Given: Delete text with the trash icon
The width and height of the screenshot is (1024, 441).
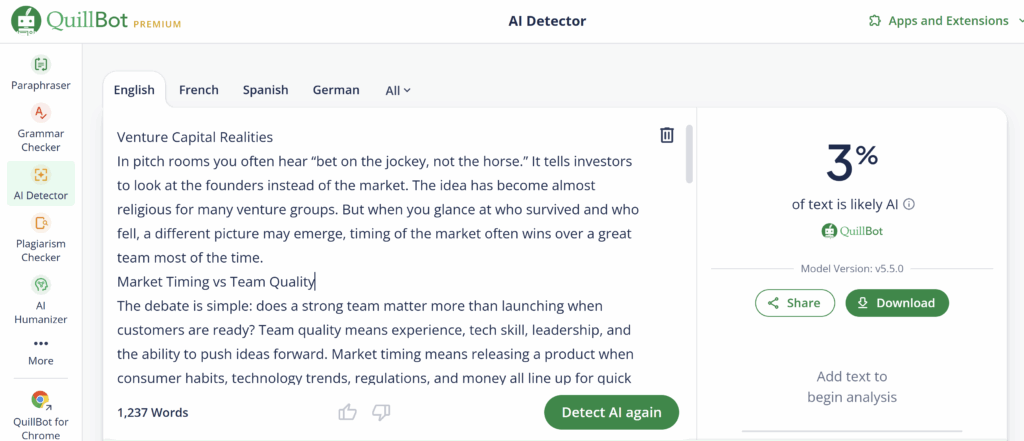Looking at the screenshot, I should (666, 135).
